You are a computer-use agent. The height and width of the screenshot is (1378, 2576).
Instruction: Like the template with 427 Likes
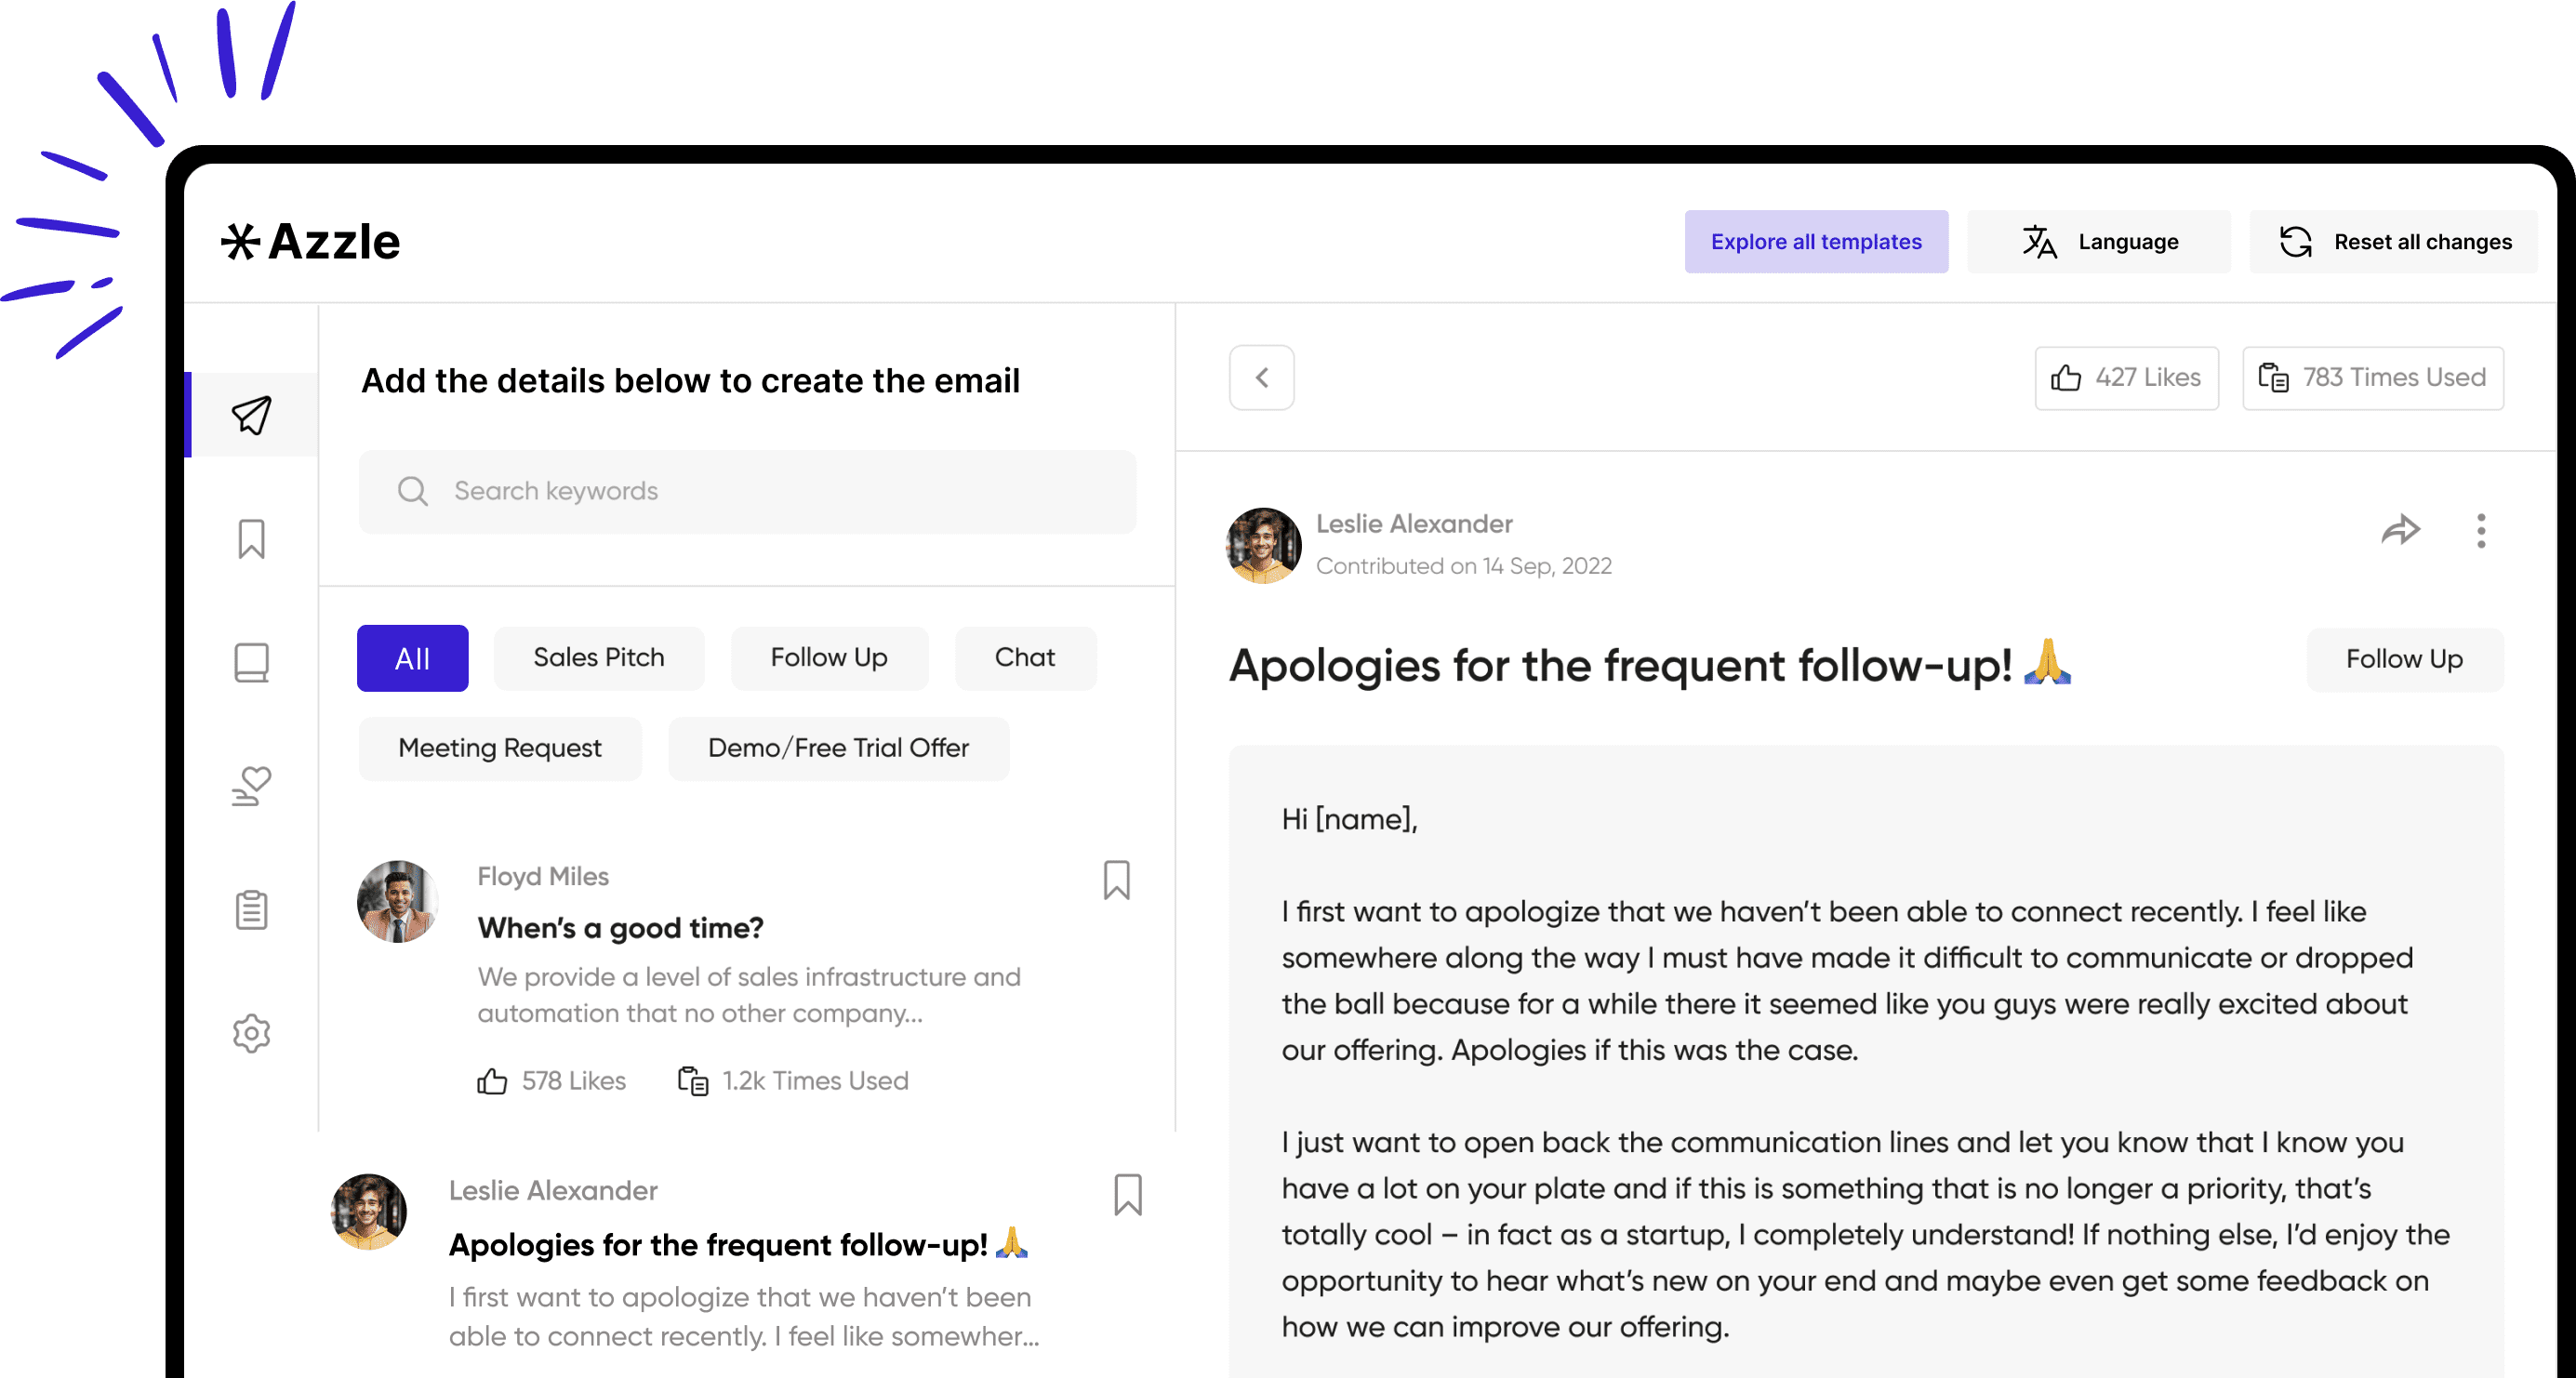tap(2126, 378)
